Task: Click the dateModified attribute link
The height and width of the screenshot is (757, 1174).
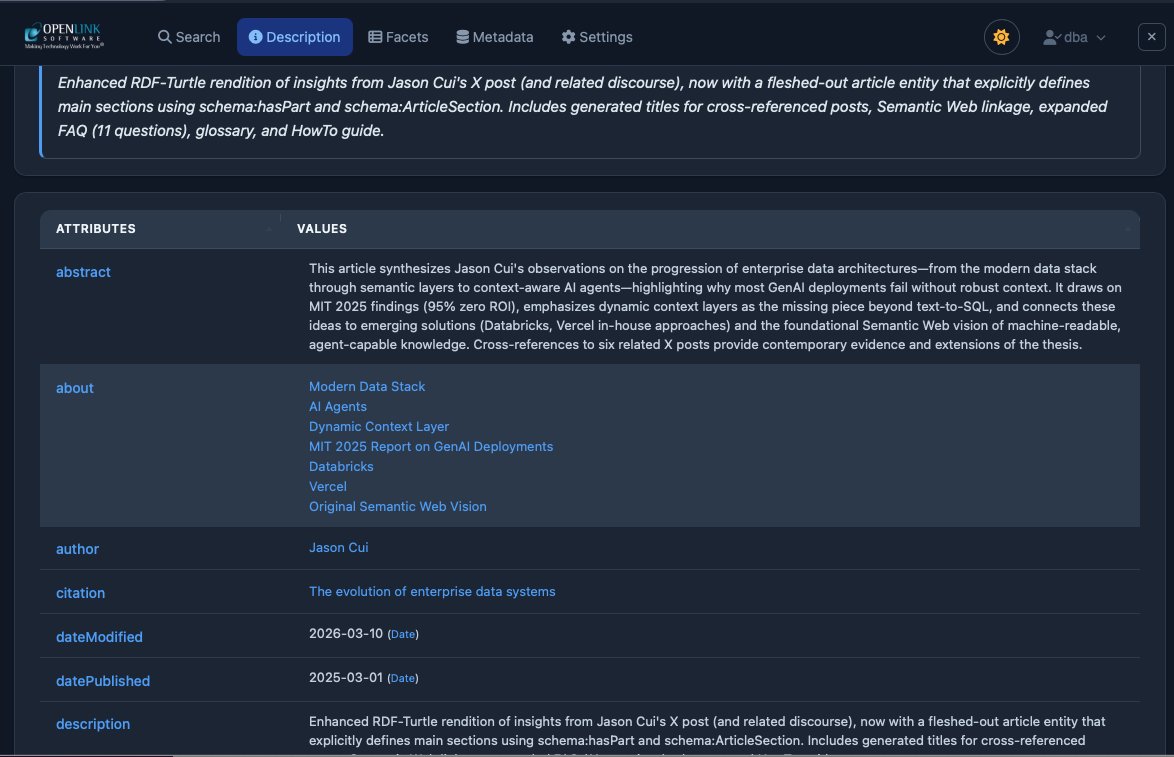Action: (99, 637)
